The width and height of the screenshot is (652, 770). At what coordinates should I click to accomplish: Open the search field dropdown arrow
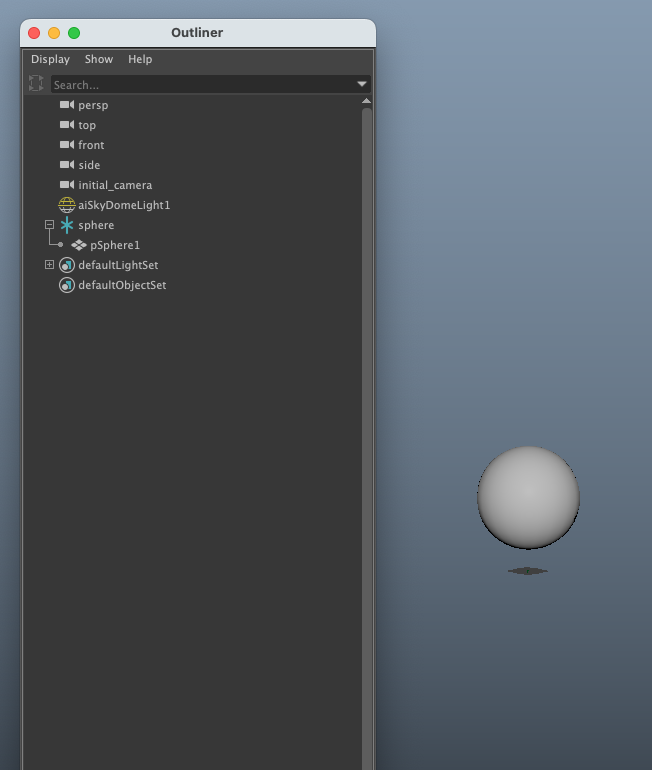(362, 84)
